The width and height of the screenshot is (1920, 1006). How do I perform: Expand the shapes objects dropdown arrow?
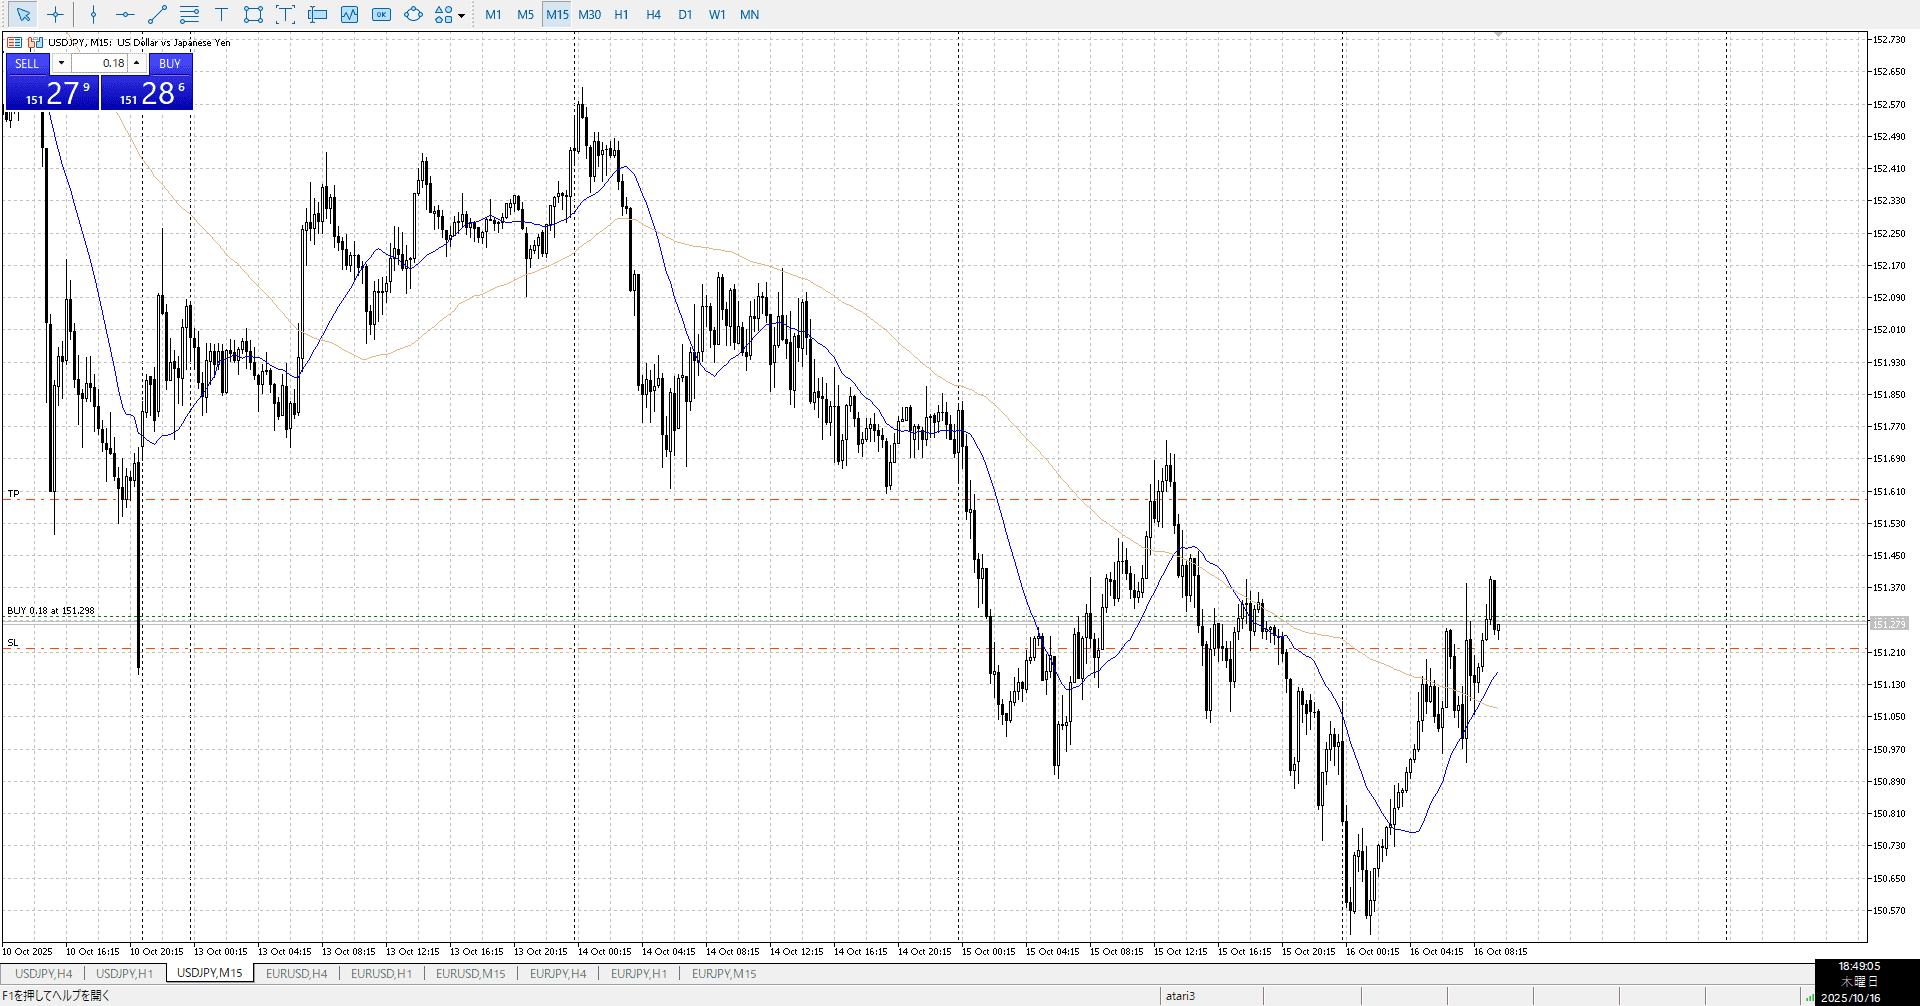[x=461, y=15]
